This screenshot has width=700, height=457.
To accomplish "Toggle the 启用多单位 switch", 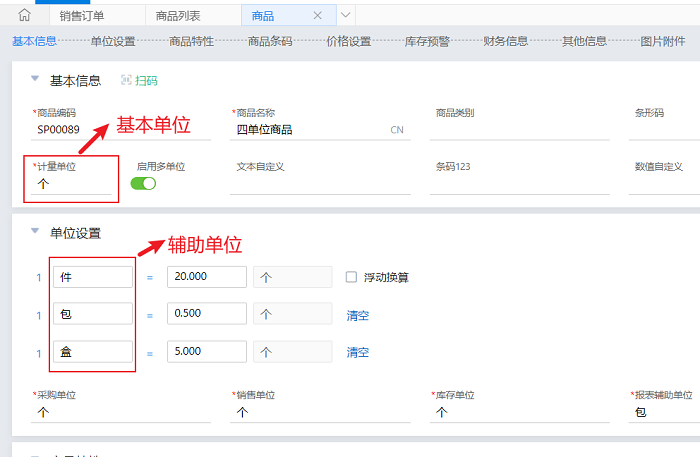I will [x=144, y=184].
